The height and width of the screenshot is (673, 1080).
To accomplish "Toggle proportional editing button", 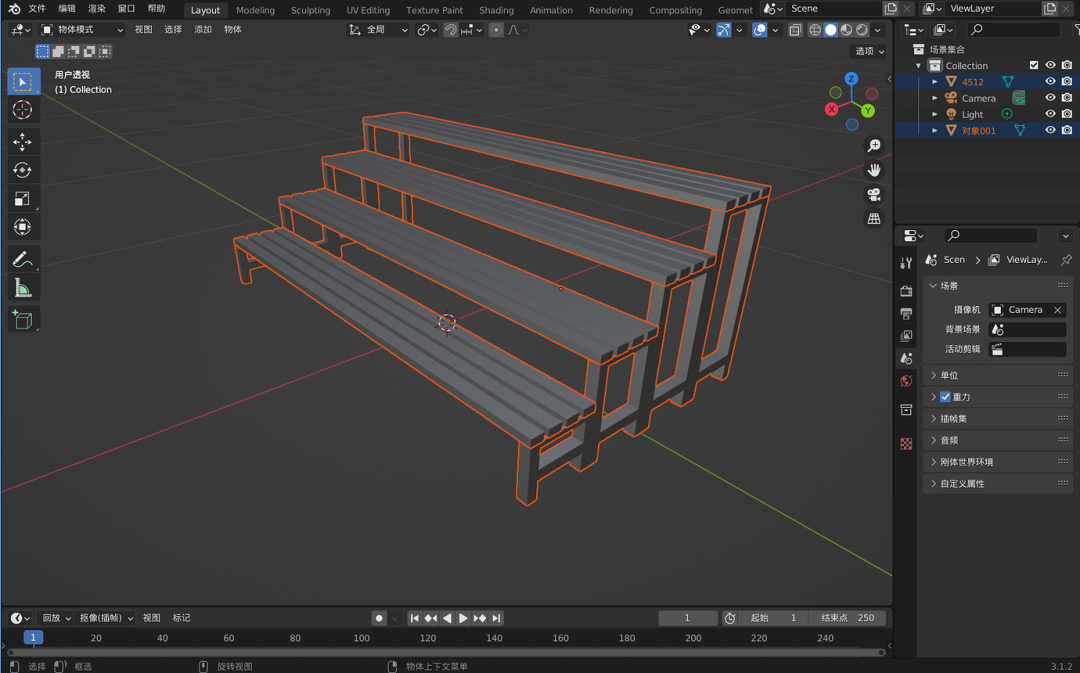I will [496, 30].
